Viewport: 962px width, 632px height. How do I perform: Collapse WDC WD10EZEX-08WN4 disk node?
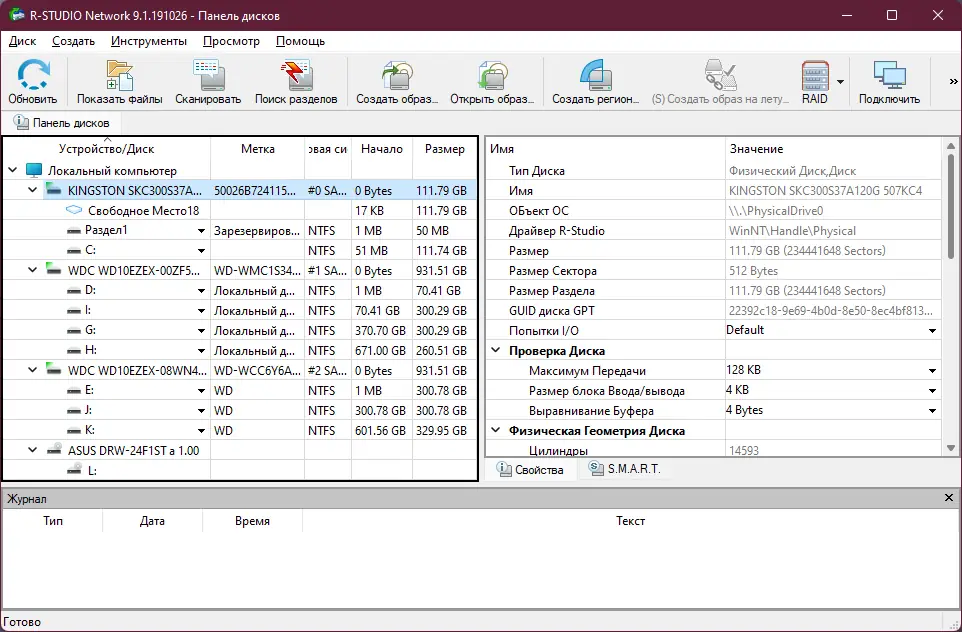point(33,370)
